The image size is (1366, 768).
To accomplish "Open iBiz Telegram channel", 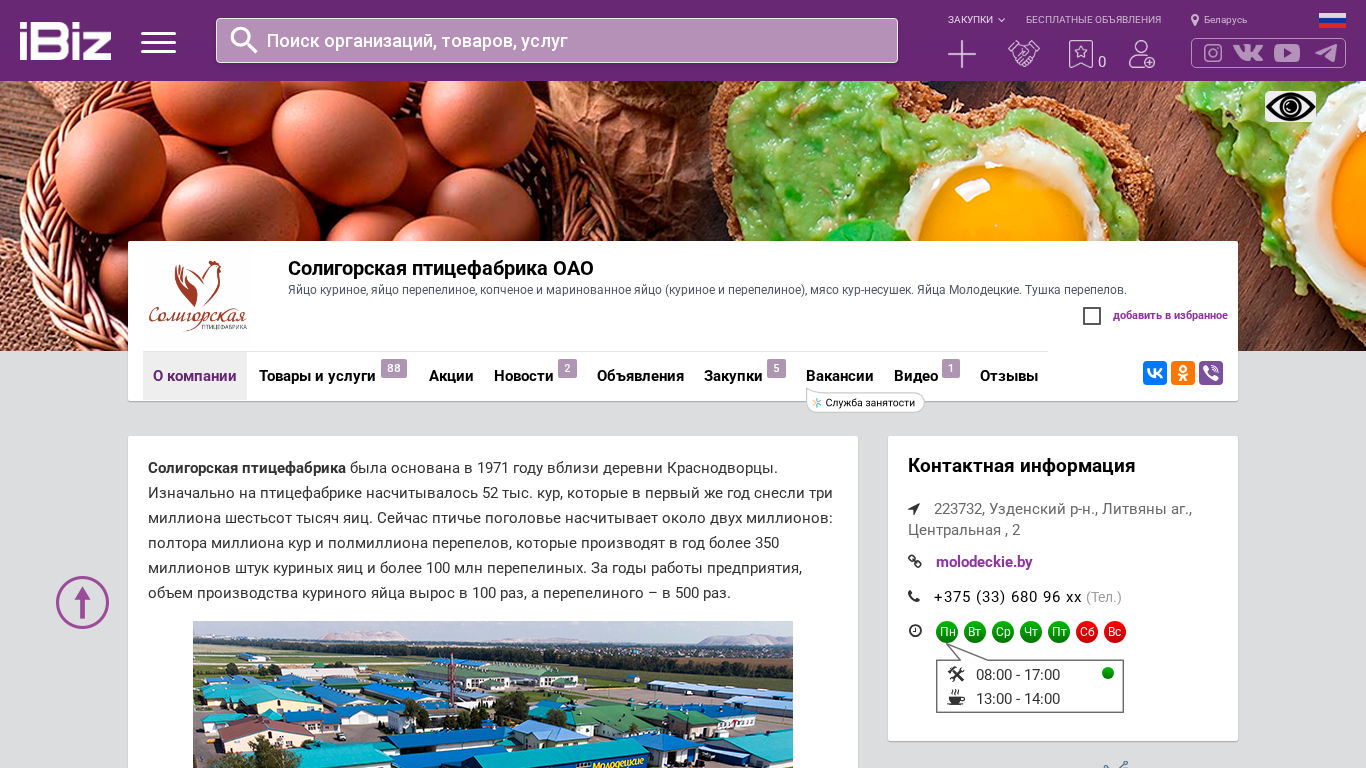I will [x=1326, y=53].
